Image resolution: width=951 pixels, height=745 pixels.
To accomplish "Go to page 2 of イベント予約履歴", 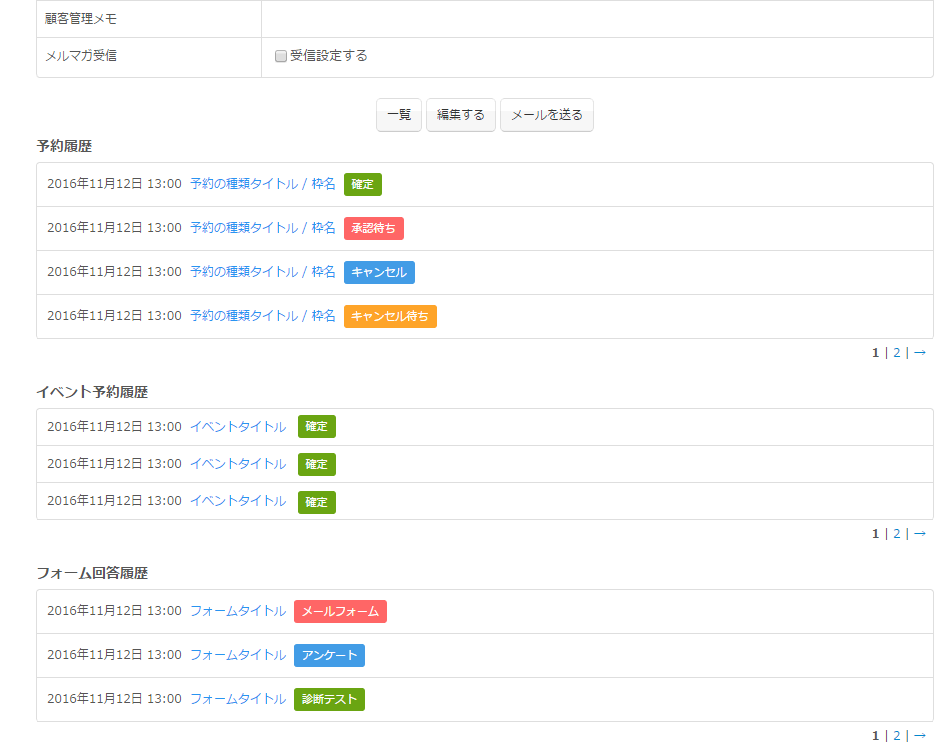I will 897,534.
